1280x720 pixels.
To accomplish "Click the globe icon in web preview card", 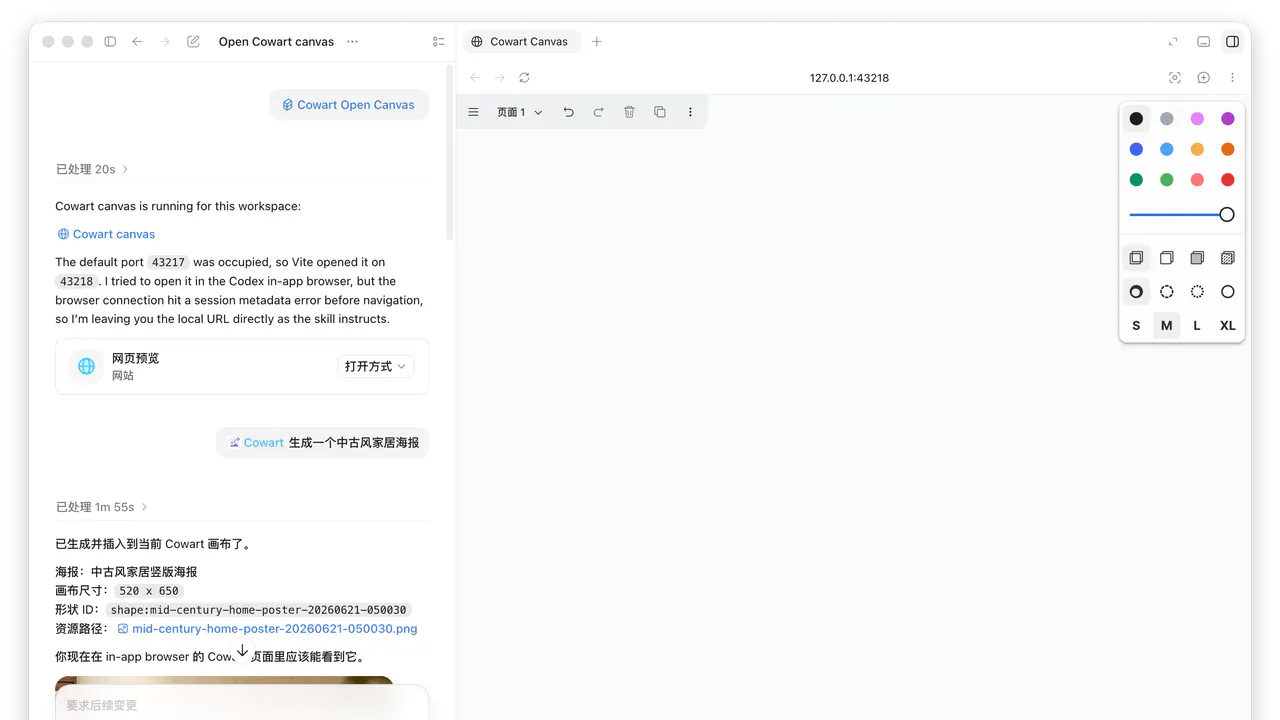I will 87,366.
